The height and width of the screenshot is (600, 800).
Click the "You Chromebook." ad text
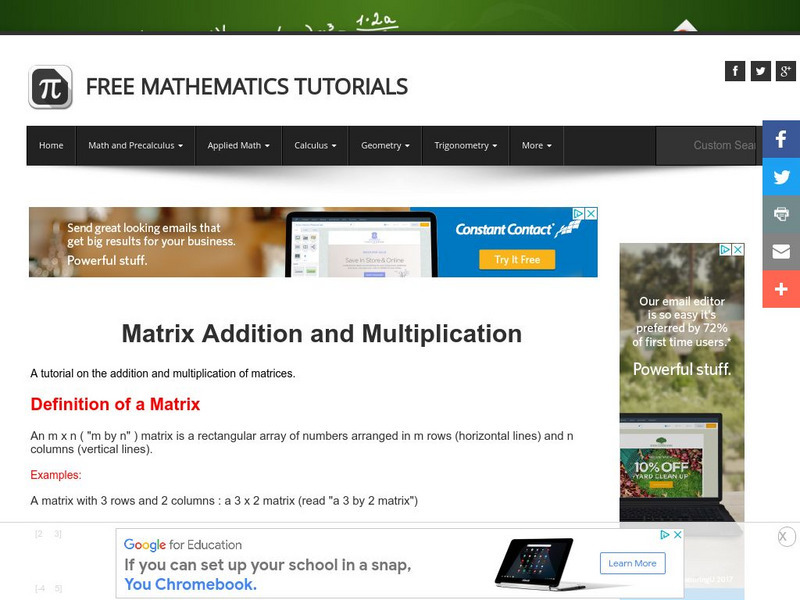click(190, 584)
